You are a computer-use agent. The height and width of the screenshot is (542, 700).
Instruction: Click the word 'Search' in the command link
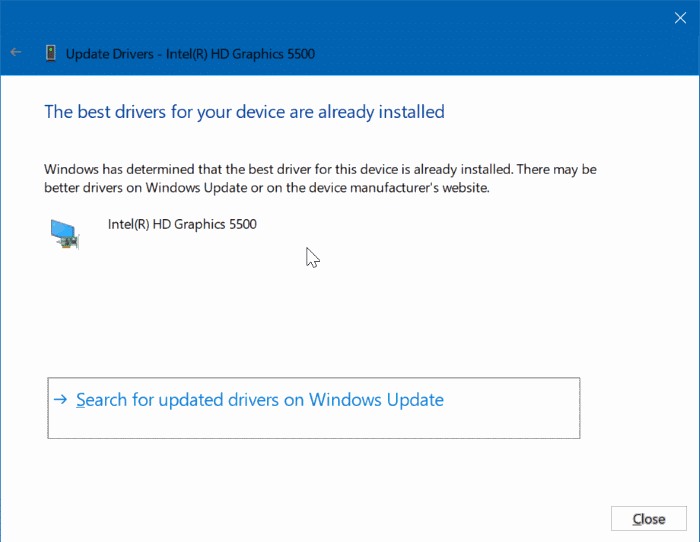[x=101, y=400]
